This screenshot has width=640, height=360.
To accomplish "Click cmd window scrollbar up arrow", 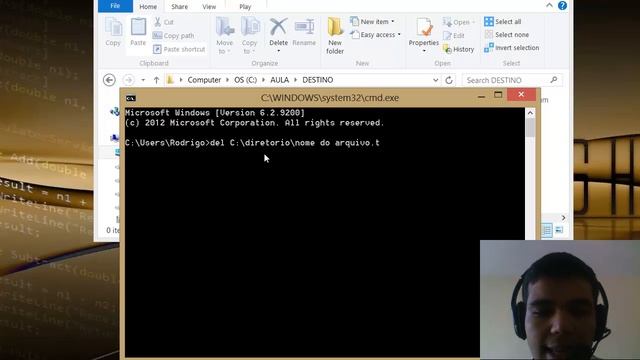I will coord(530,113).
